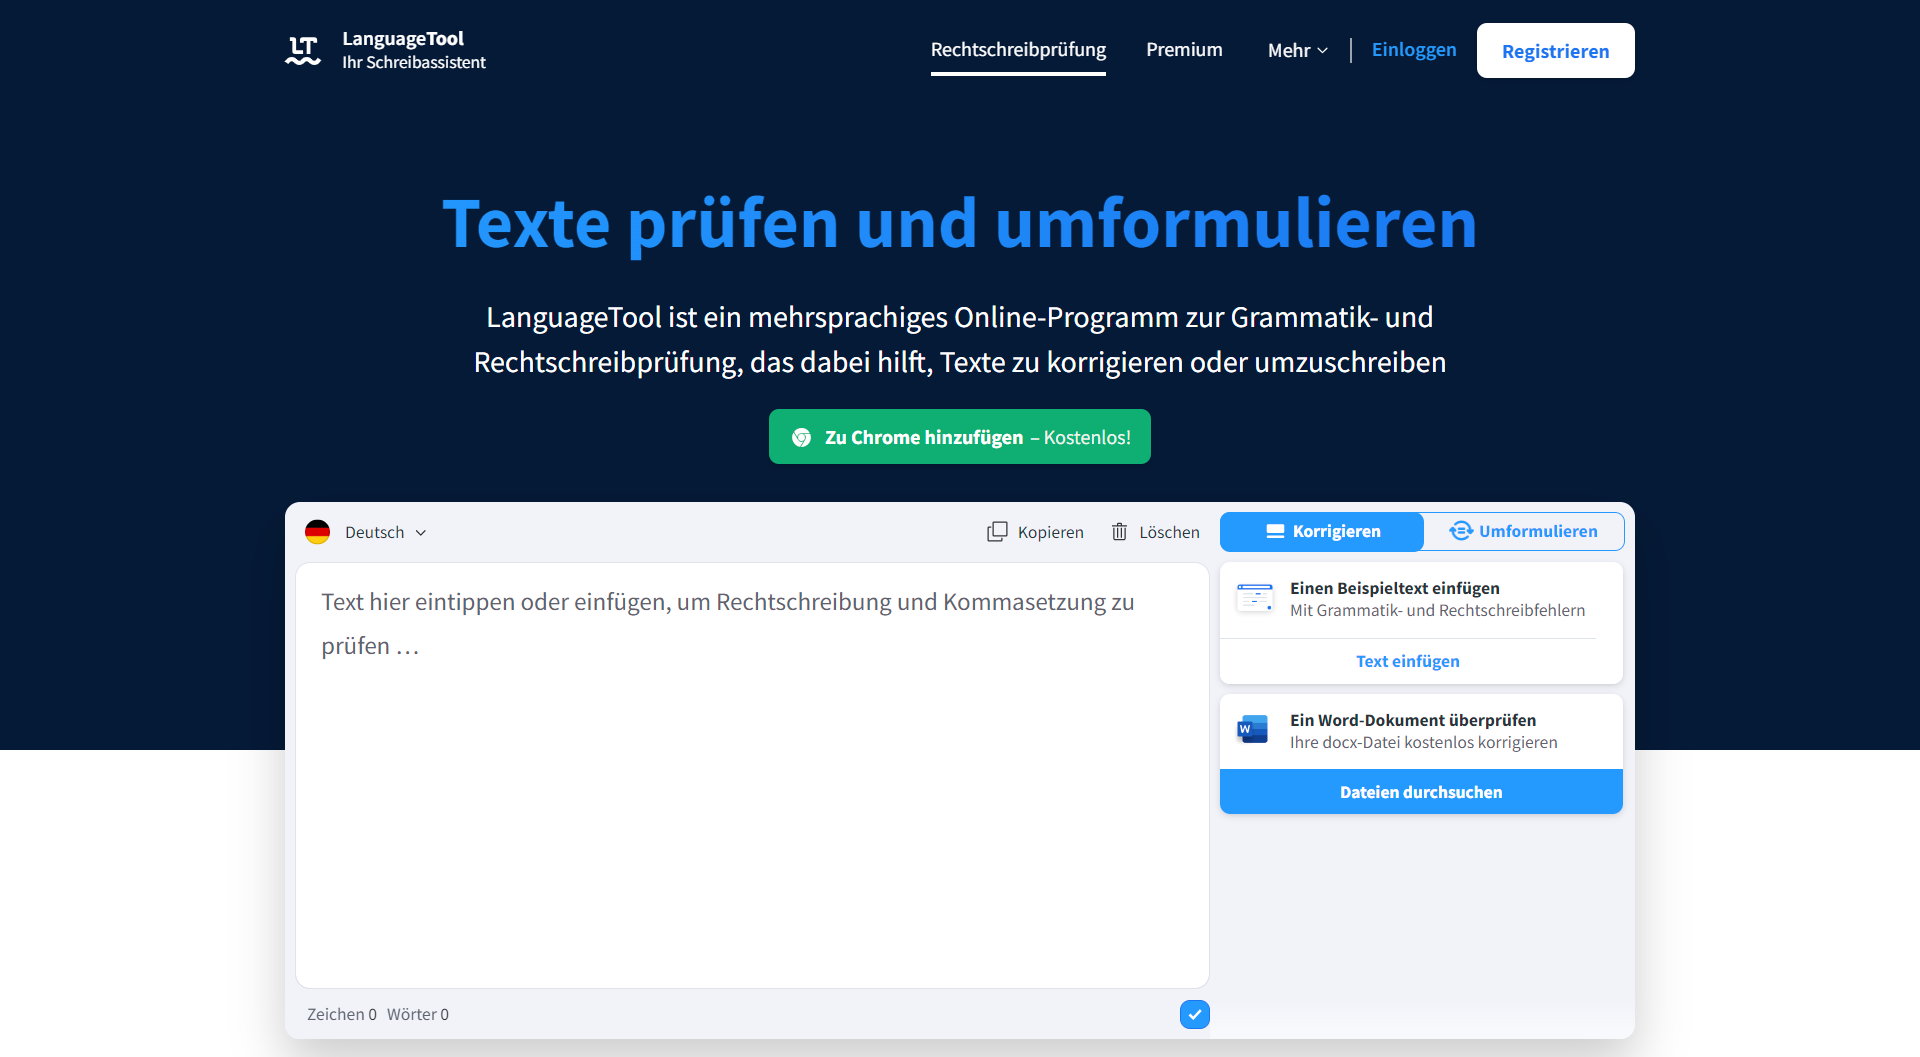
Task: Toggle the blue checkmark auto-check switch
Action: point(1194,1014)
